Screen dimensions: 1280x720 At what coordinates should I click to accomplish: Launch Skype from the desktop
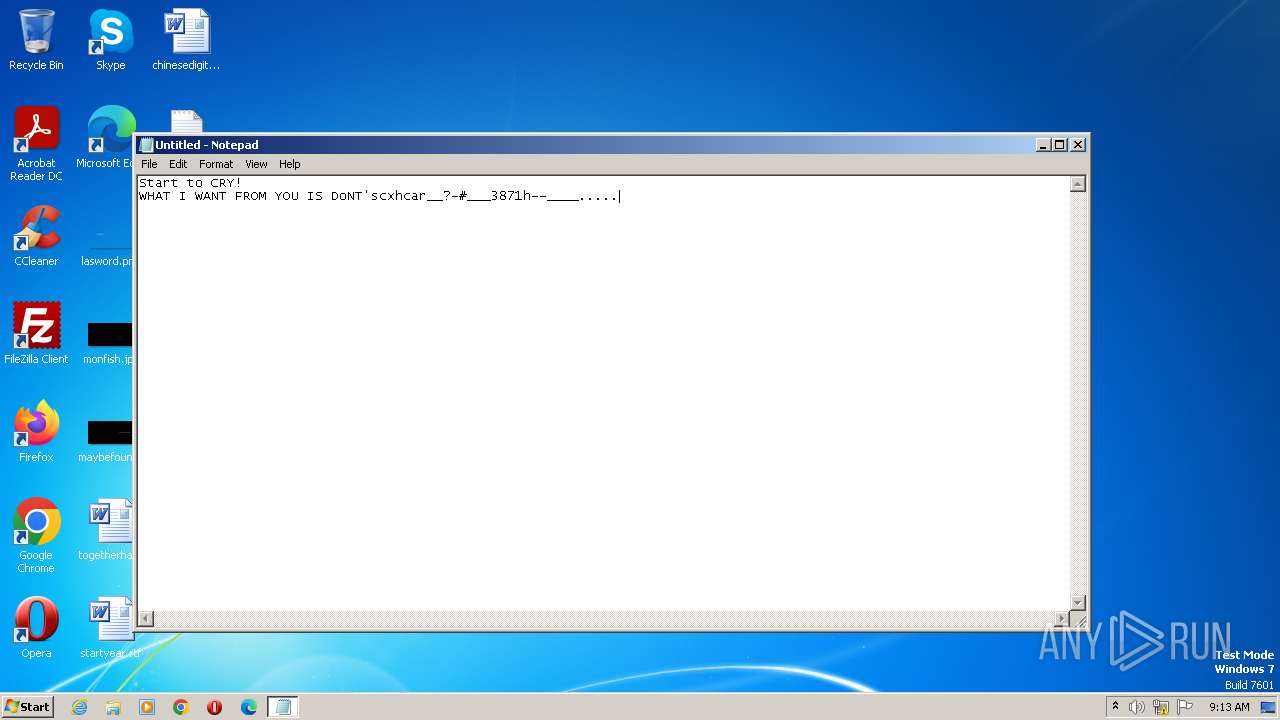point(110,41)
